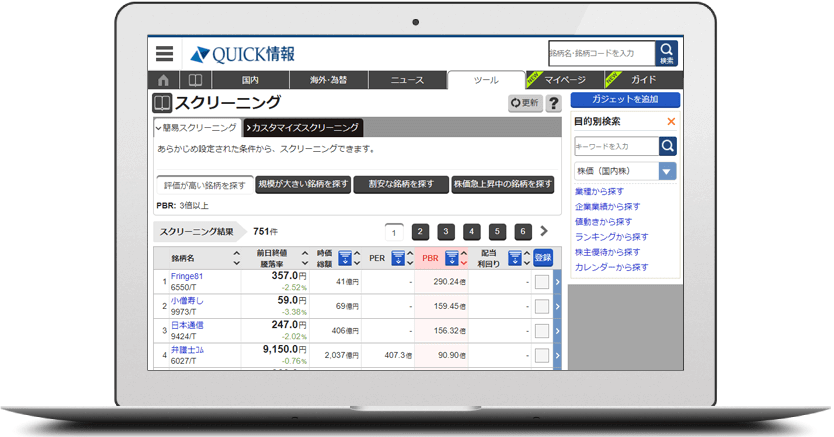Viewport: 834px width, 437px height.
Task: Open the 株価（国内株） dropdown
Action: [x=626, y=171]
